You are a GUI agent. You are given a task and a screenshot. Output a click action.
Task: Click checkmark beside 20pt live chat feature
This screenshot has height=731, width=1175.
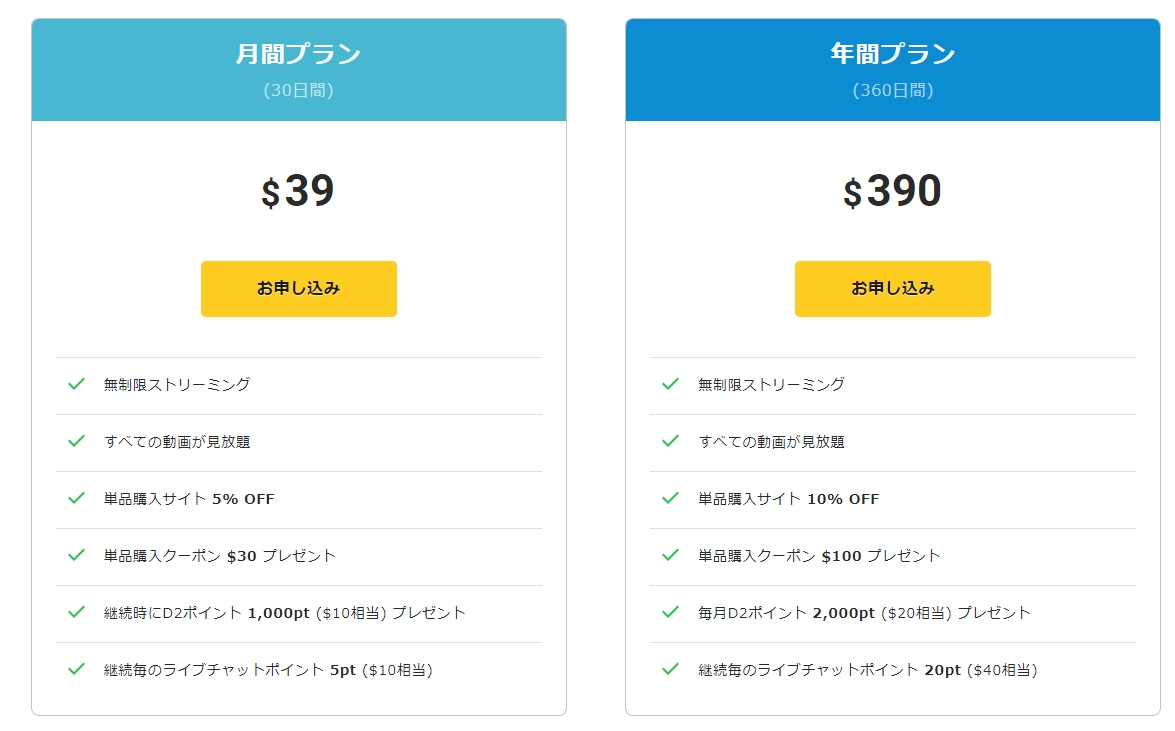(x=671, y=669)
